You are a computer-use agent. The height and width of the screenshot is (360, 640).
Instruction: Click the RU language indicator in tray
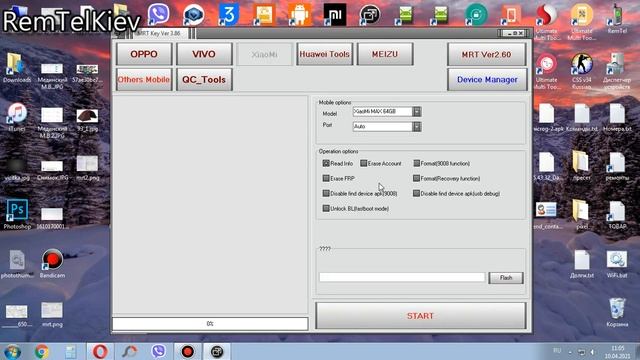click(x=557, y=351)
